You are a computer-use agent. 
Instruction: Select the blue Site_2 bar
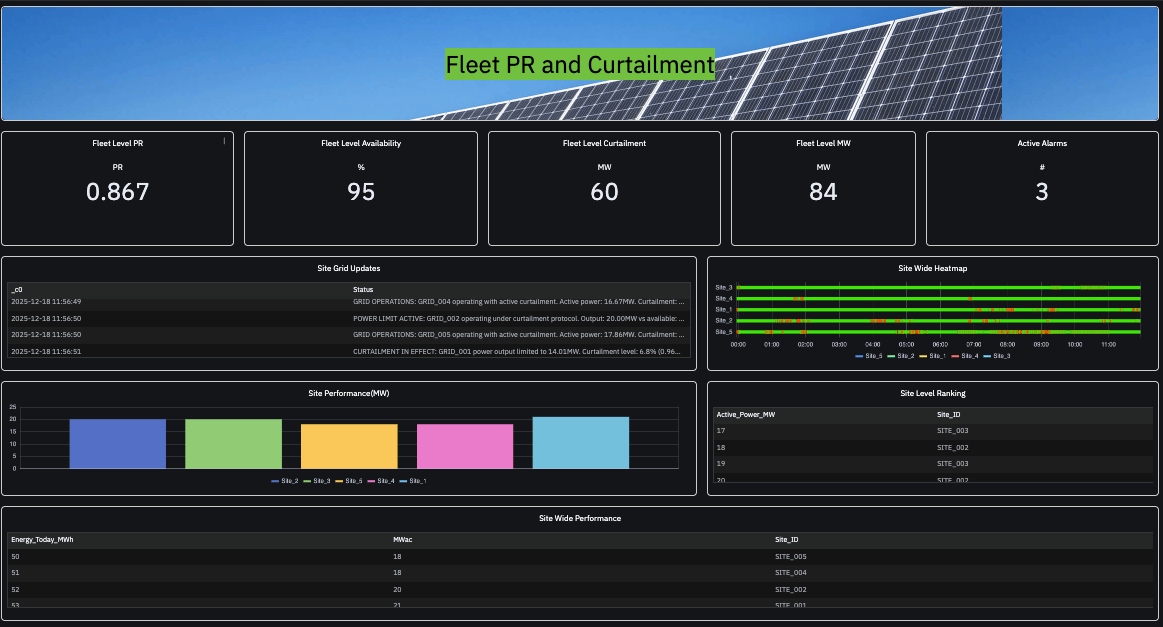pos(117,443)
